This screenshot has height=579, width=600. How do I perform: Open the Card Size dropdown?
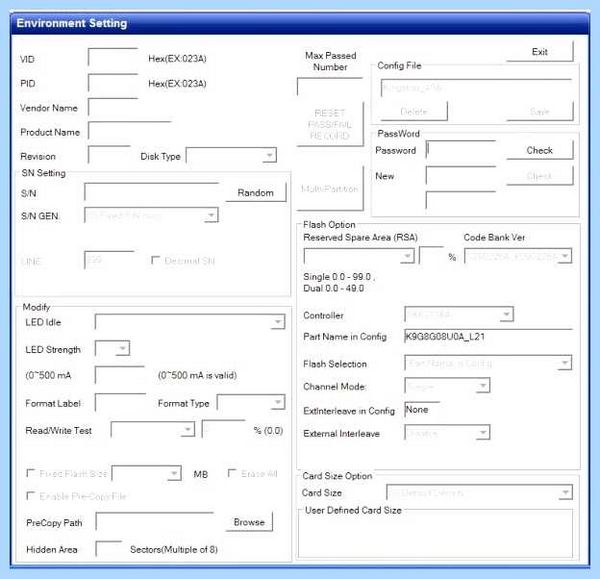tap(479, 492)
